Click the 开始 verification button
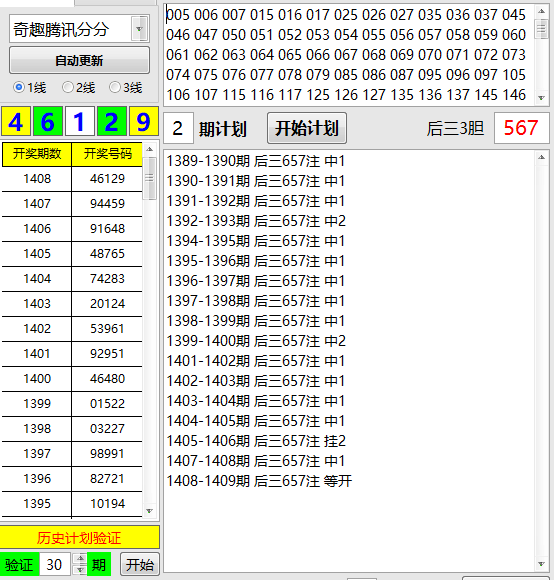The height and width of the screenshot is (580, 554). pyautogui.click(x=140, y=564)
